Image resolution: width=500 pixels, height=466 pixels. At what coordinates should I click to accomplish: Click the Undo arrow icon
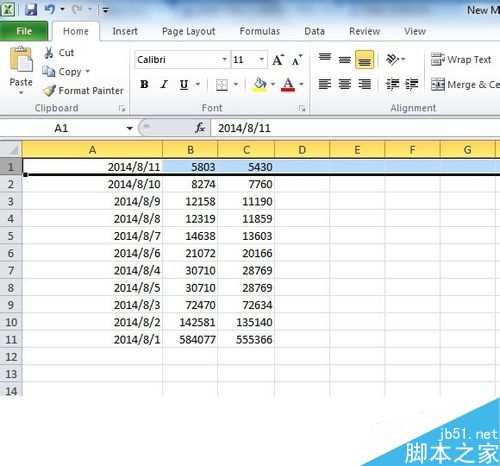click(50, 9)
